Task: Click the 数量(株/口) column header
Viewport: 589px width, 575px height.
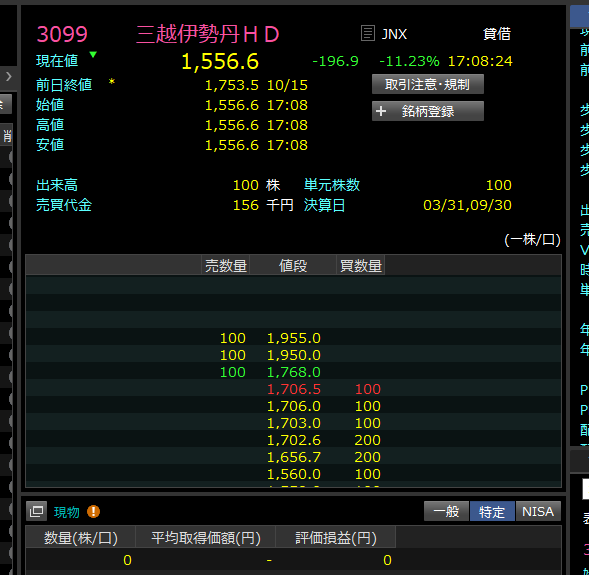Action: [x=81, y=538]
